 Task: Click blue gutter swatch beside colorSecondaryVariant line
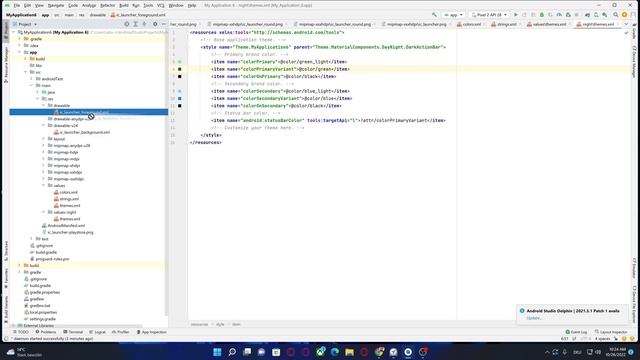180,98
